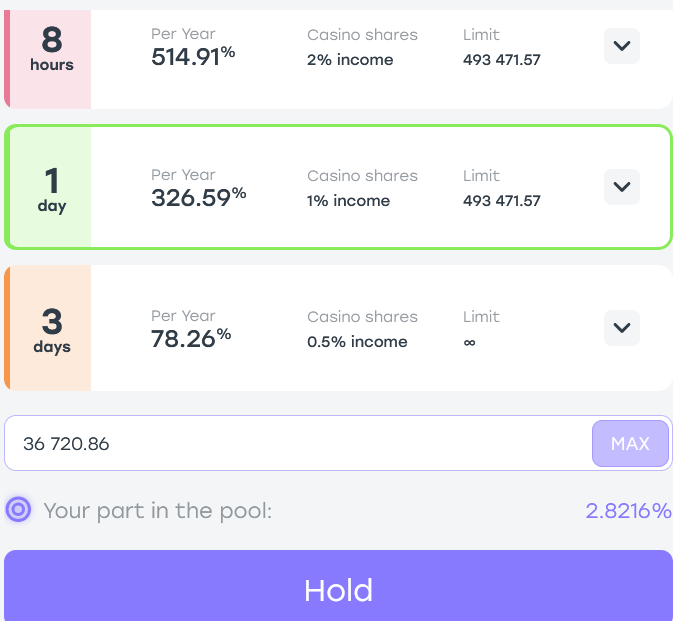
Task: Click the 514.91% per year rate
Action: (x=193, y=56)
